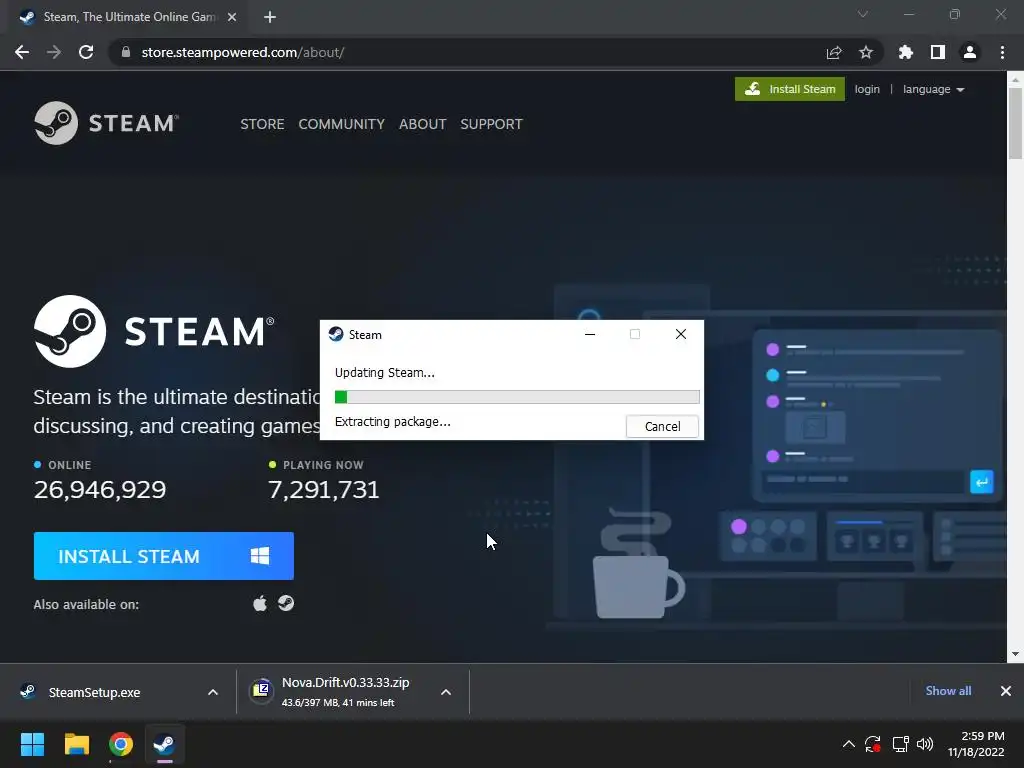Select the Steam, The Ultimate Online Game tab
Viewport: 1024px width, 768px height.
[127, 17]
